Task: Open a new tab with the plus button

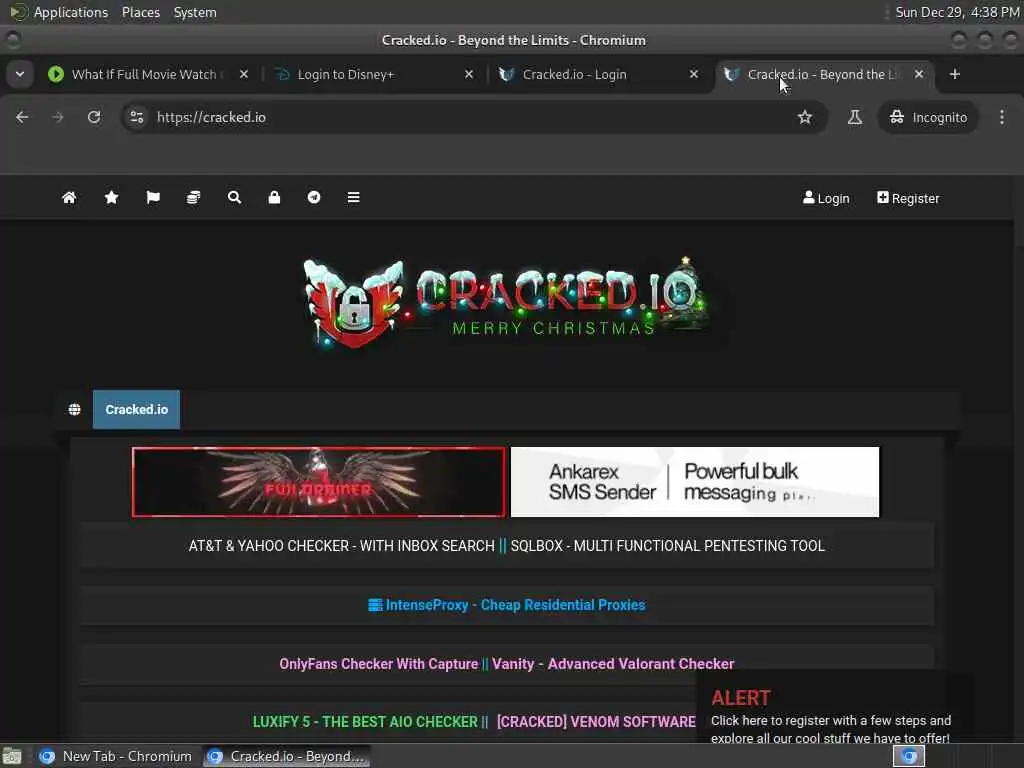Action: tap(955, 74)
